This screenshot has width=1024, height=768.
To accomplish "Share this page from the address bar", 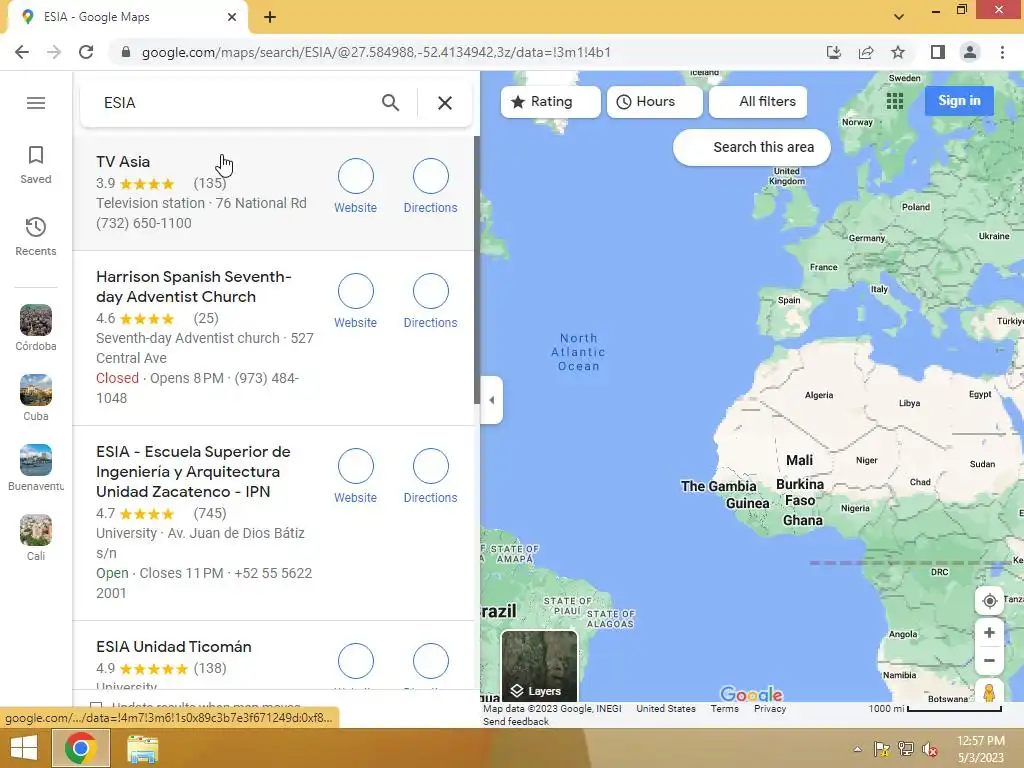I will click(866, 52).
